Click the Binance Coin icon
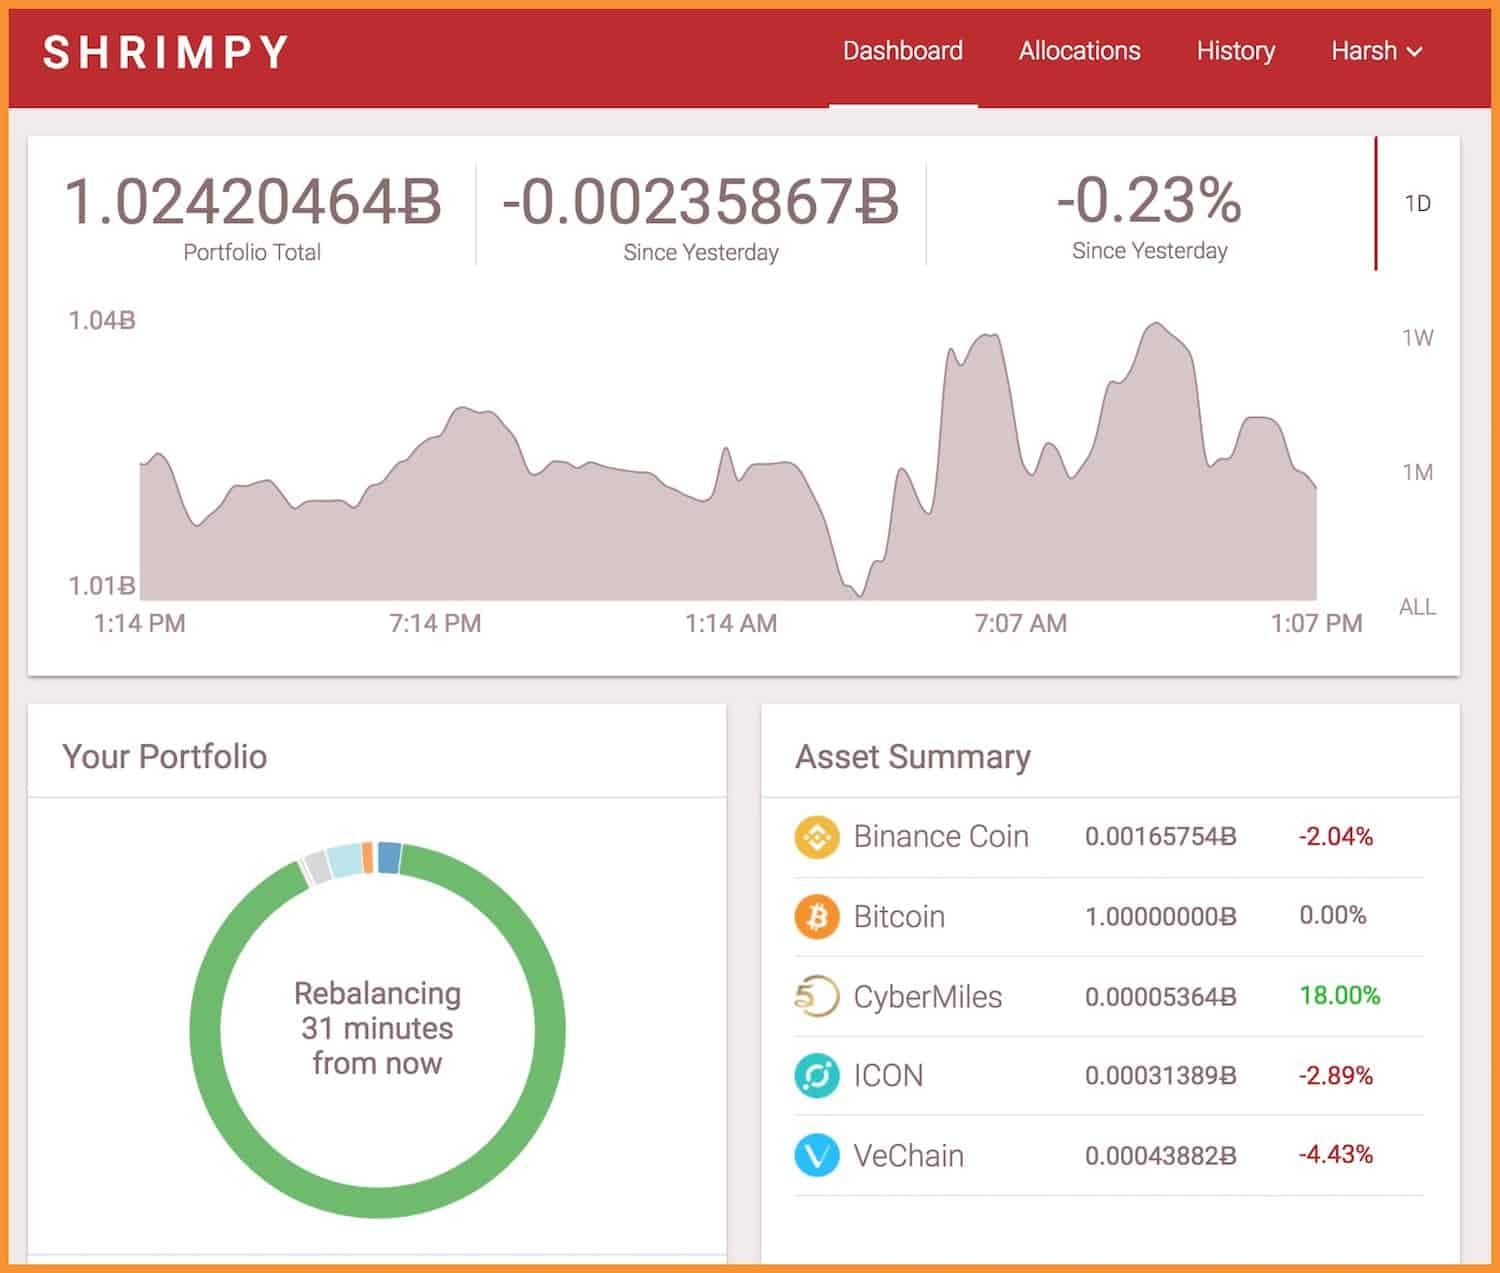The width and height of the screenshot is (1500, 1273). click(816, 837)
